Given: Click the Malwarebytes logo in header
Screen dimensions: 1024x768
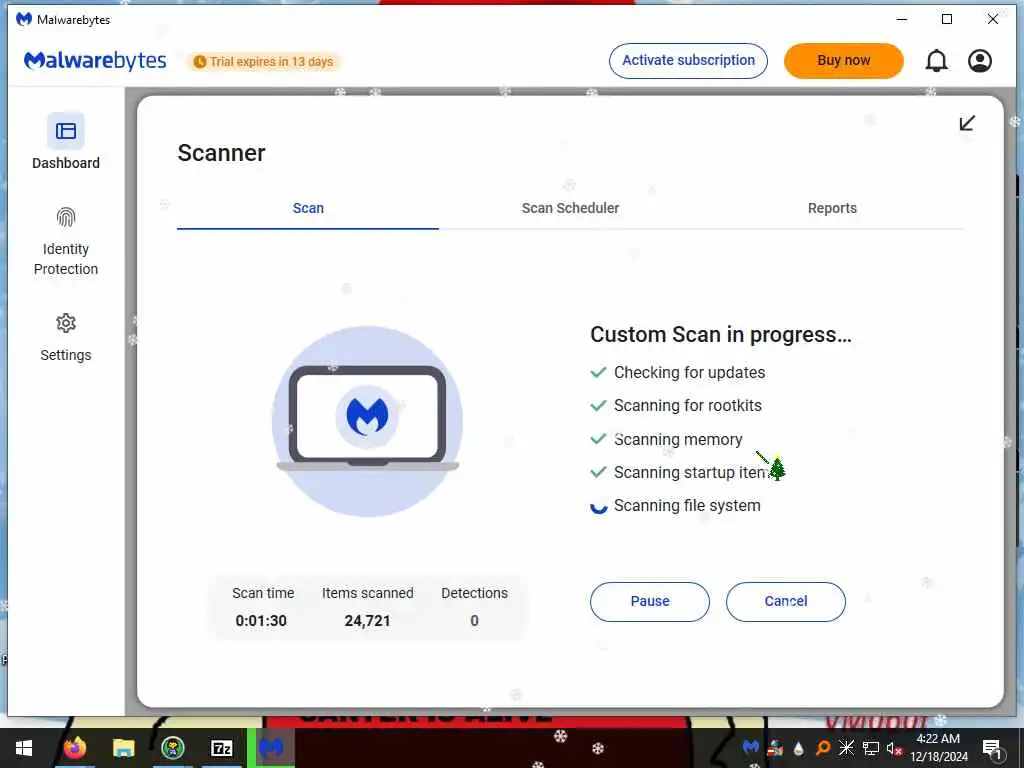Looking at the screenshot, I should click(95, 61).
